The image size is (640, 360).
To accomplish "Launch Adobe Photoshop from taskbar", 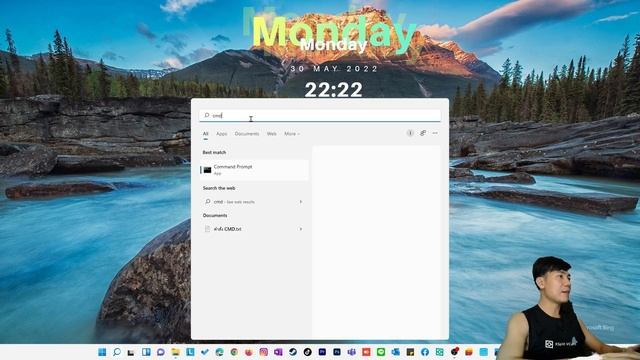I will click(x=337, y=352).
